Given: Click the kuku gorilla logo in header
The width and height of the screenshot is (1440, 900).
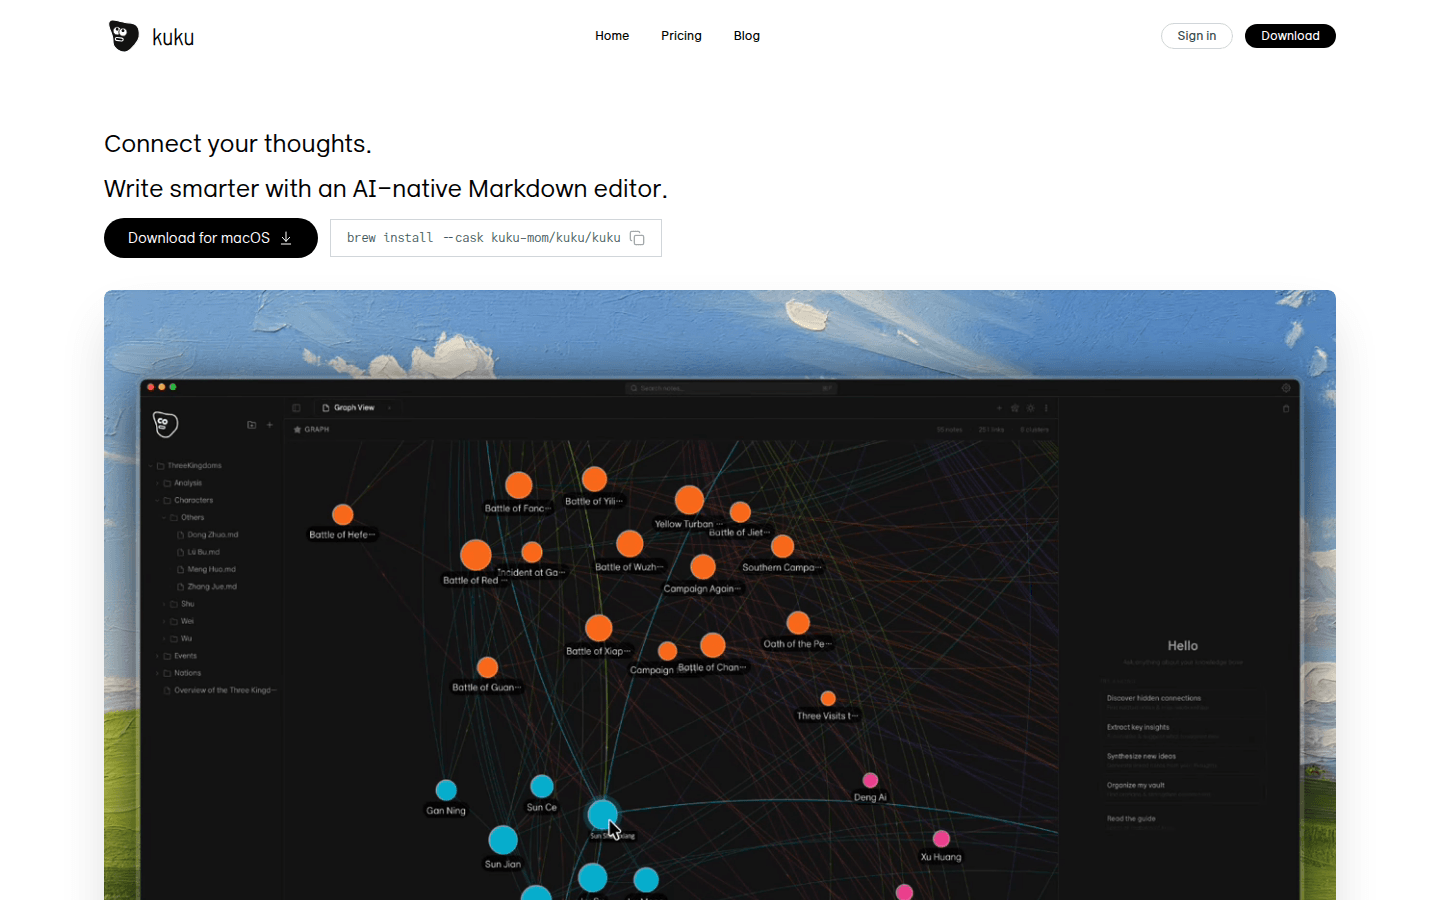Looking at the screenshot, I should [124, 36].
